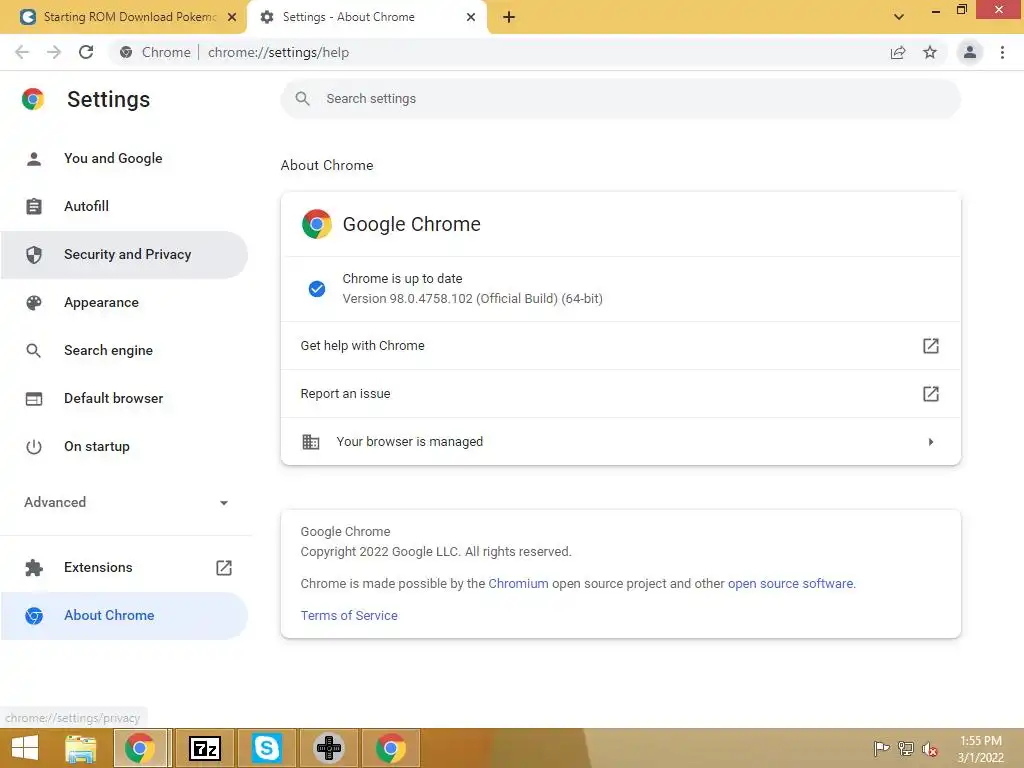Click Get help with Chrome row

point(620,345)
